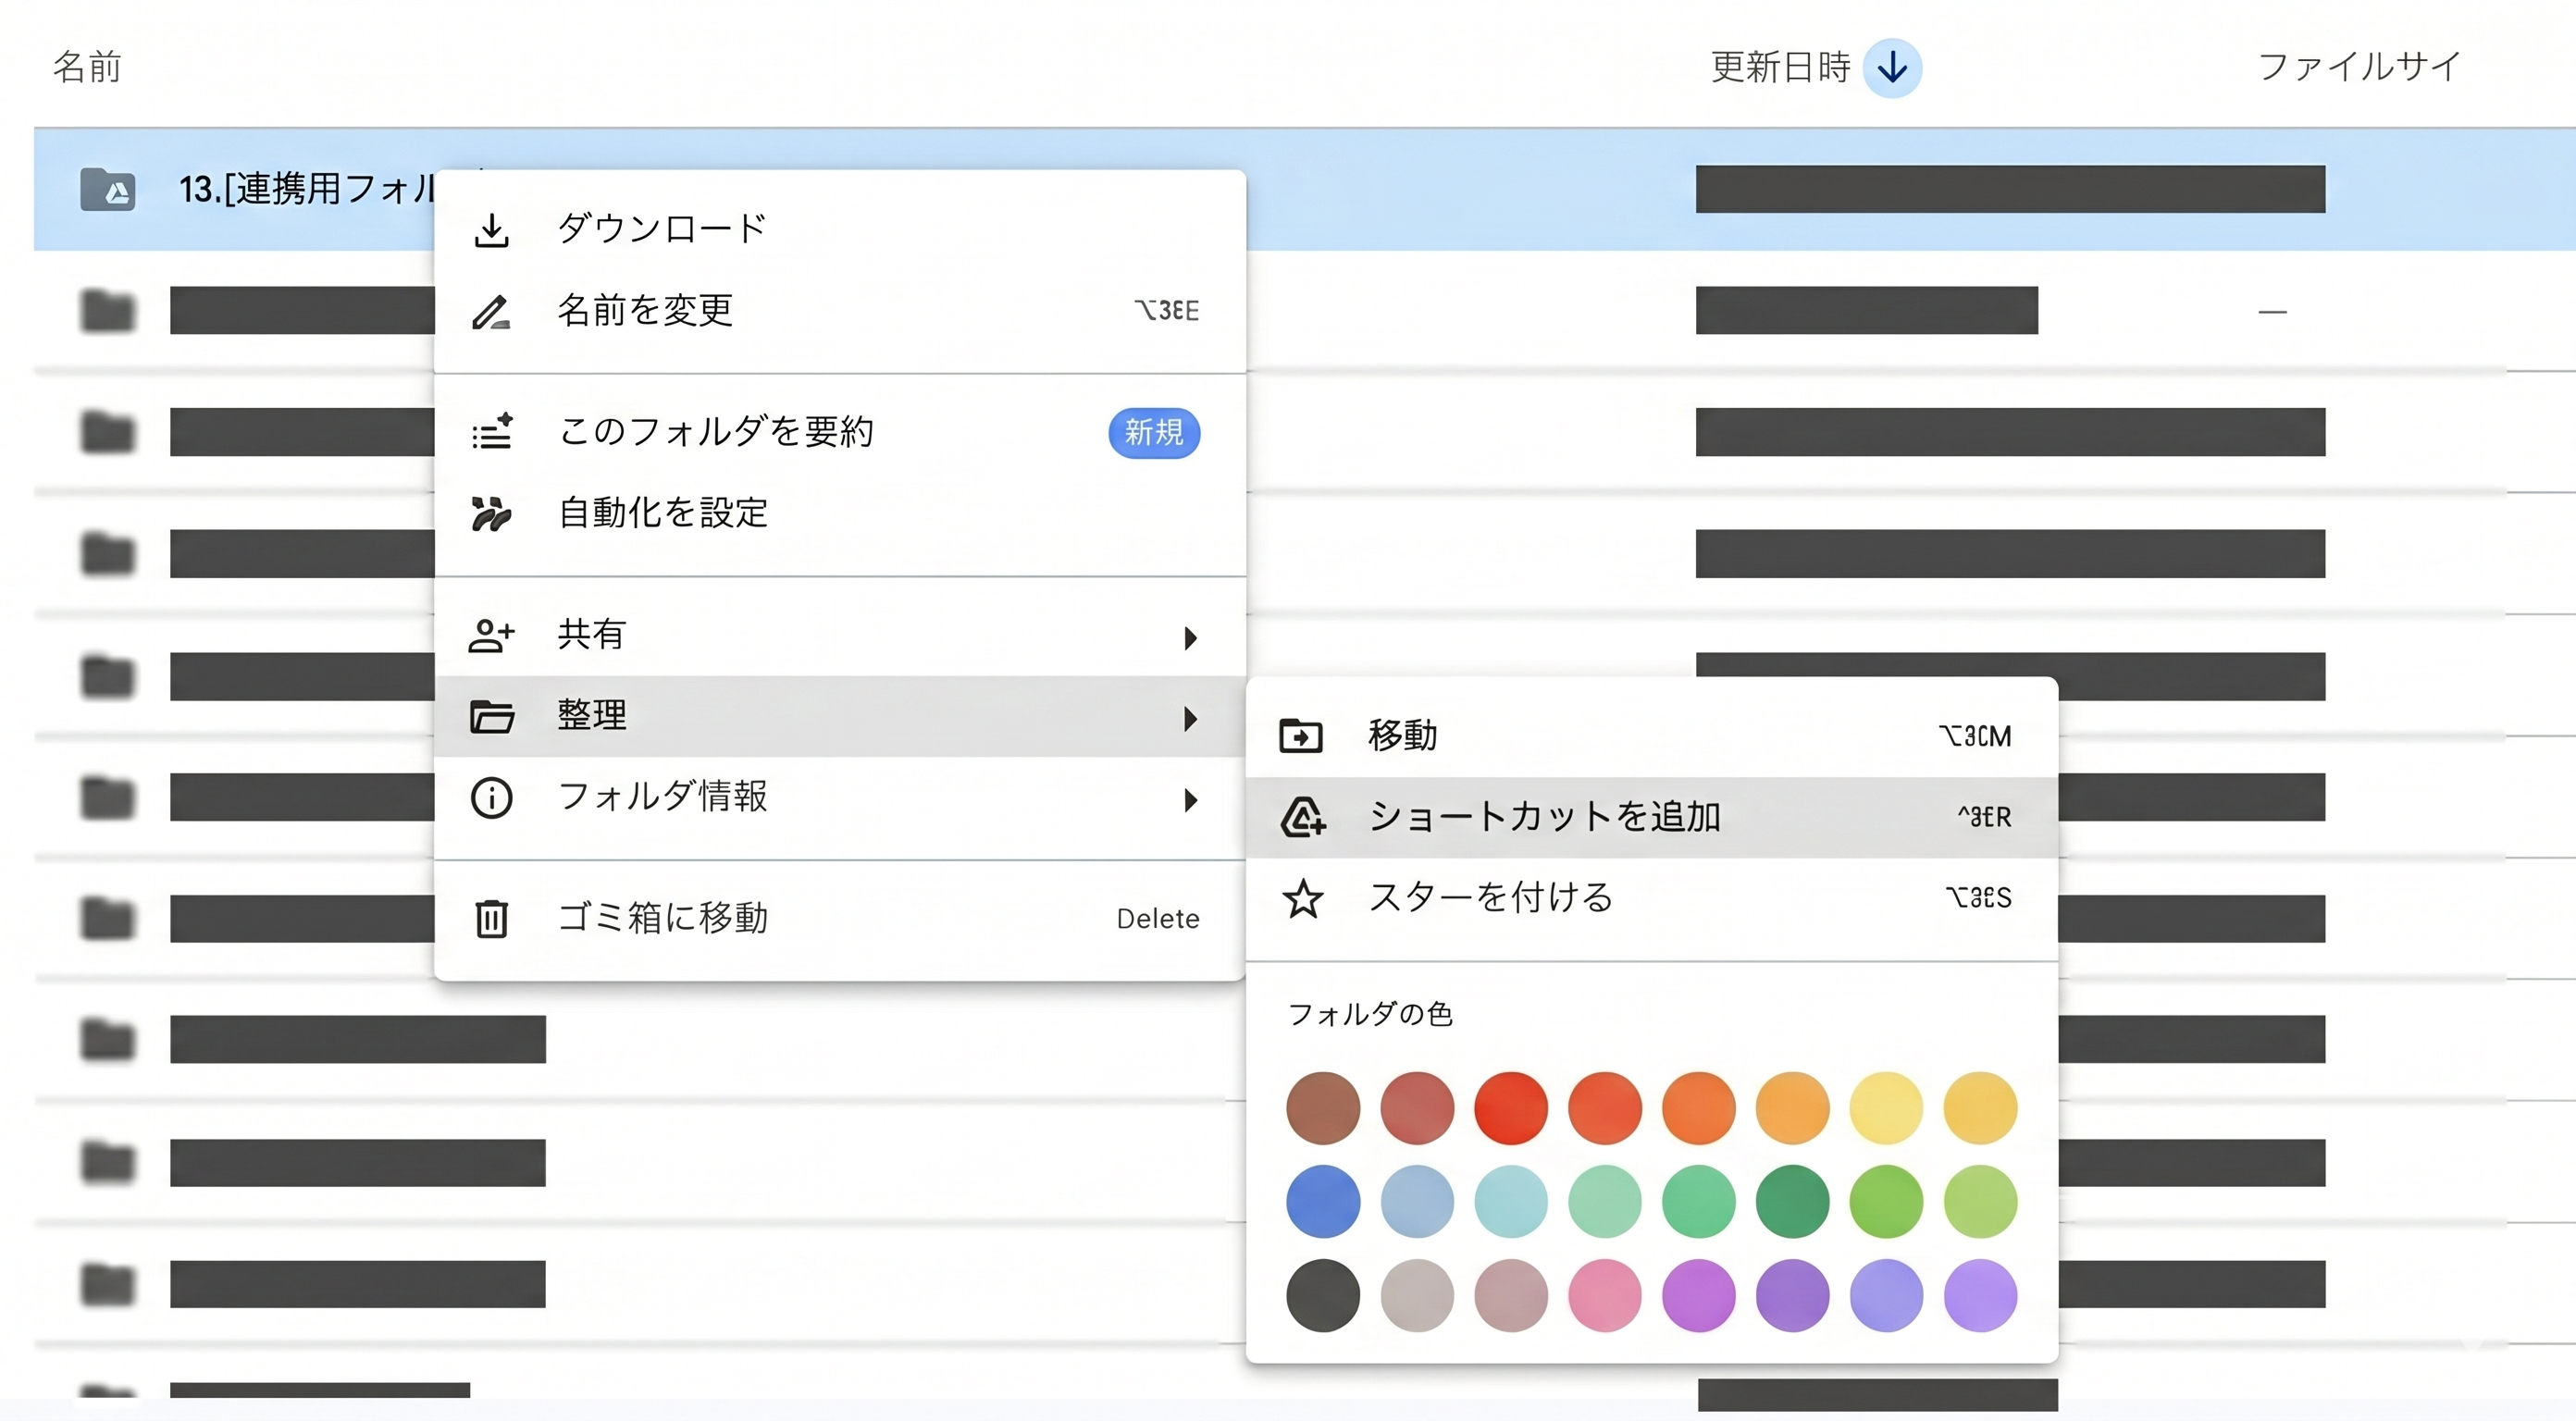Toggle sort direction arrow beside 更新日時
Viewport: 2576px width, 1421px height.
(1892, 68)
